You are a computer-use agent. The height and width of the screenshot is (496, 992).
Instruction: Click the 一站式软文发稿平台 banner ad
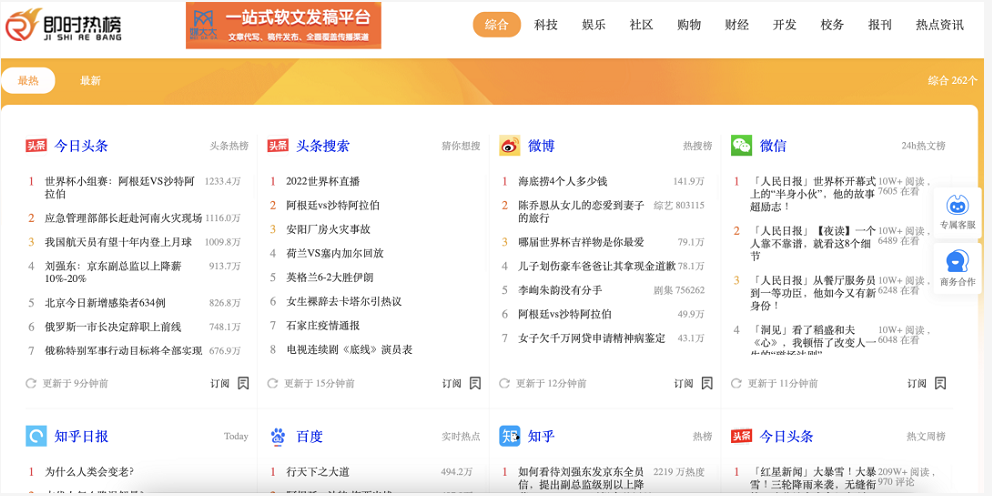283,25
